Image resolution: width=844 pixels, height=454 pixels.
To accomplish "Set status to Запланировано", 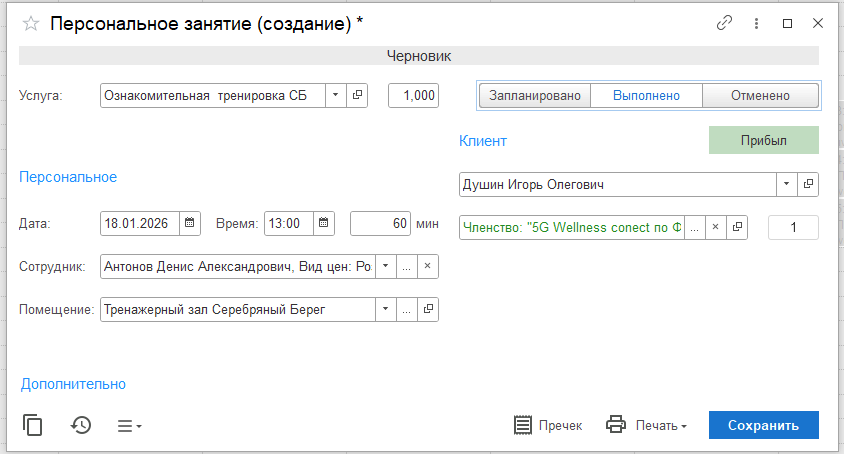I will tap(534, 96).
